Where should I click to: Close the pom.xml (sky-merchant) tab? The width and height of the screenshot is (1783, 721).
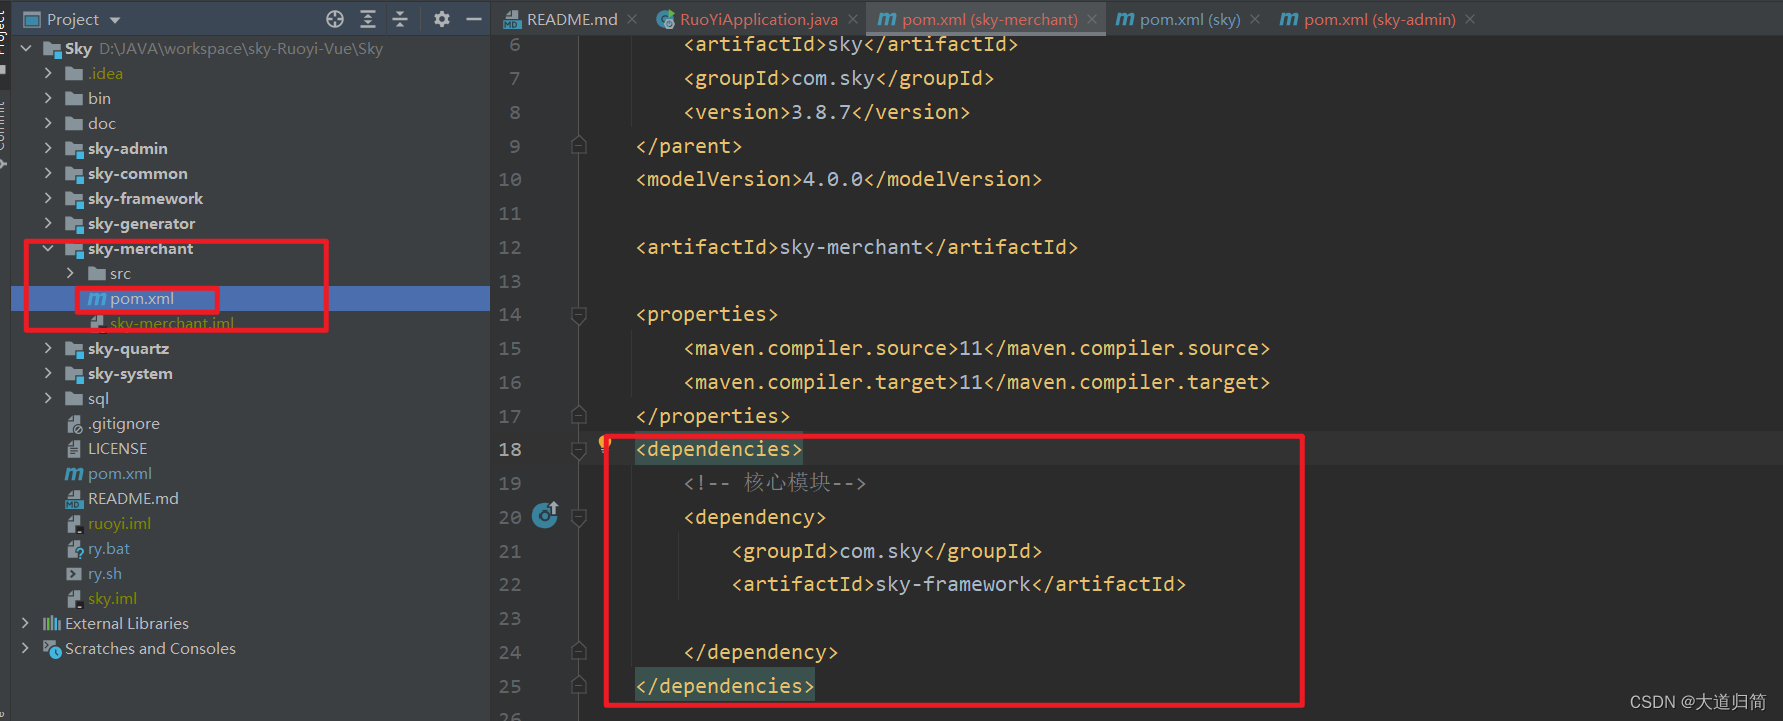click(x=1092, y=19)
